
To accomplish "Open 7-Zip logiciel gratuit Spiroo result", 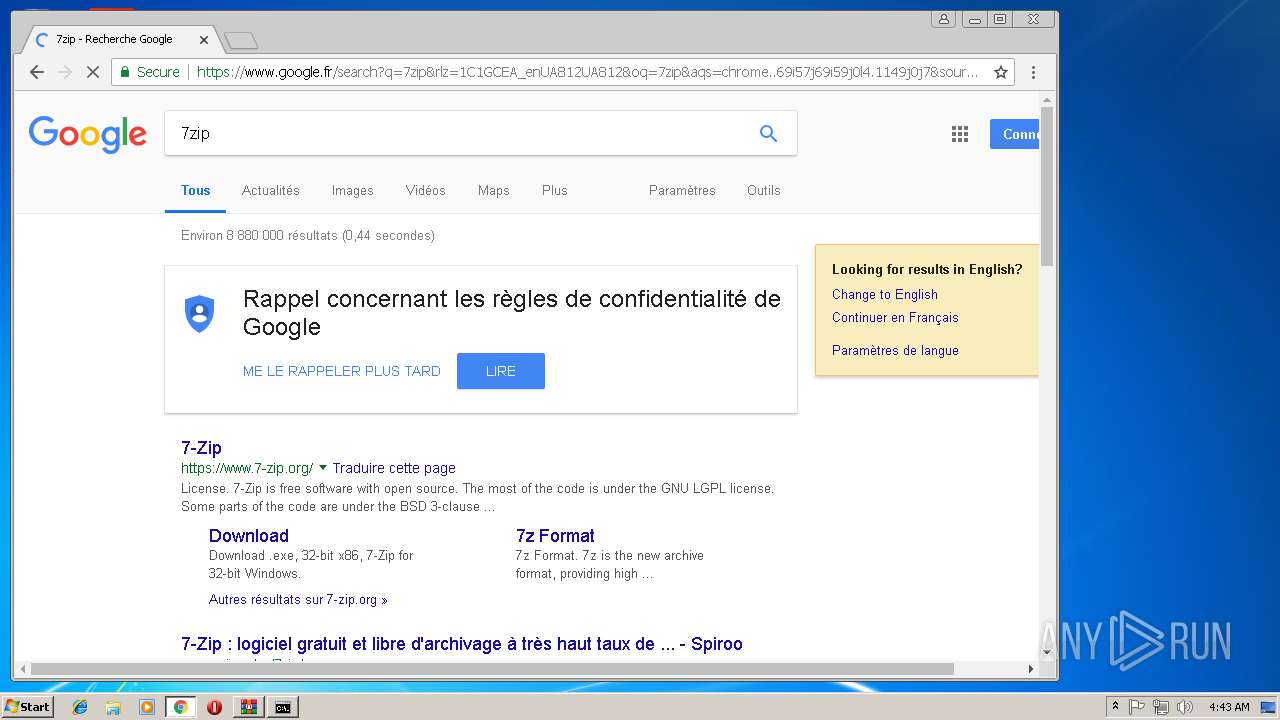I will coord(462,644).
